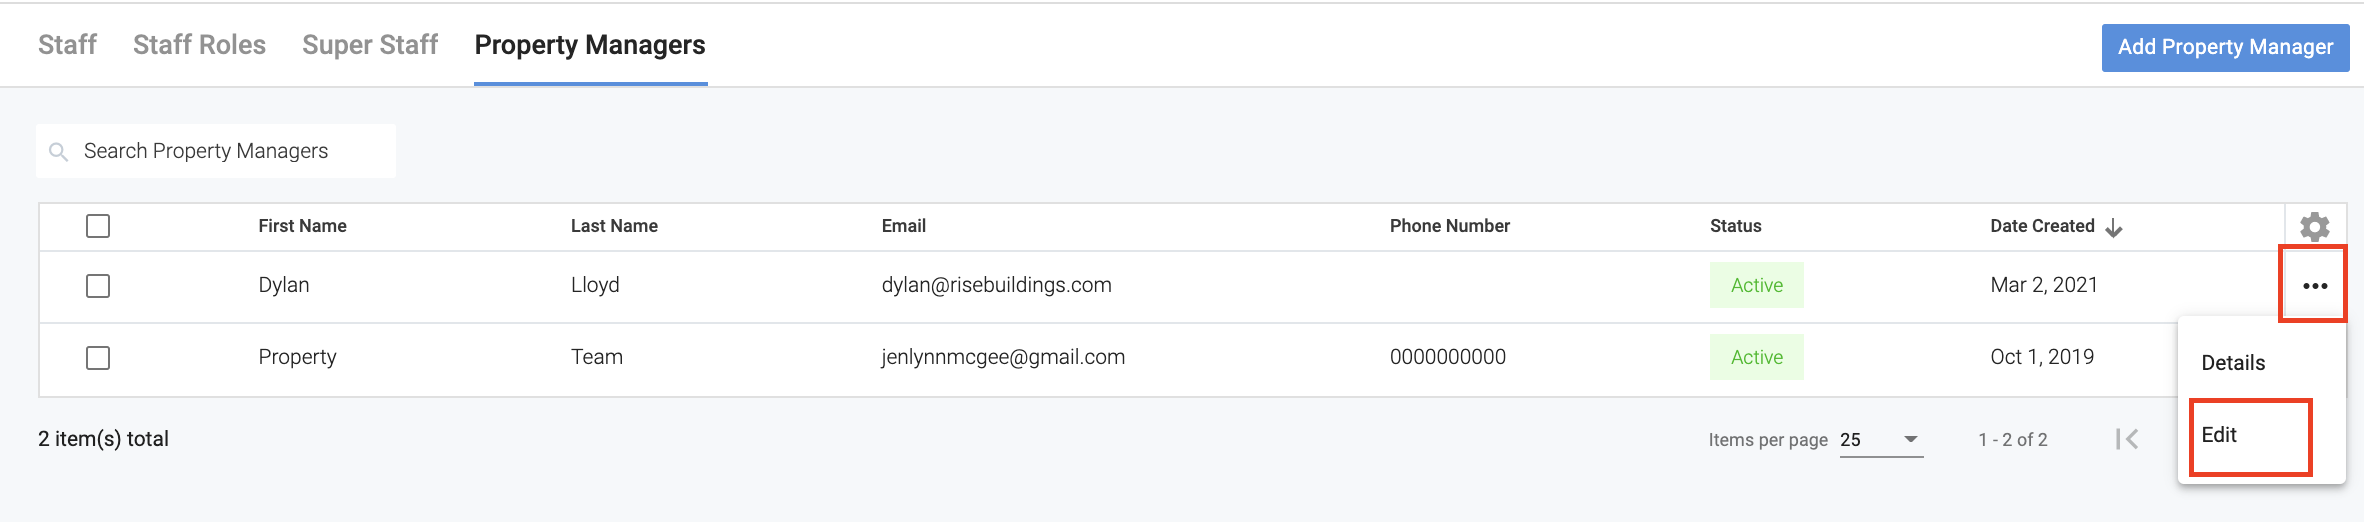
Task: Click the Date Created sort arrow
Action: pyautogui.click(x=2114, y=228)
